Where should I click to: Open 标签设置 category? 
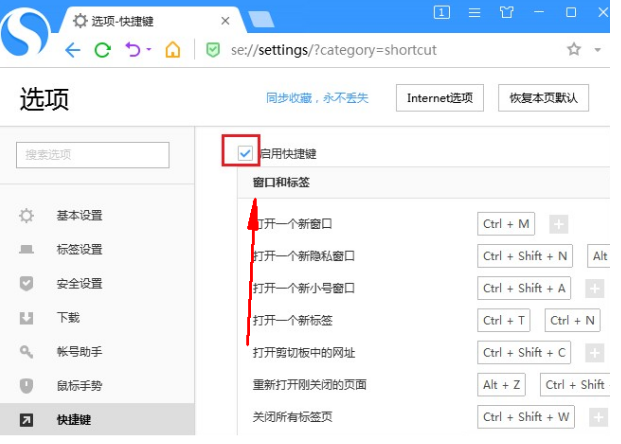[x=79, y=250]
